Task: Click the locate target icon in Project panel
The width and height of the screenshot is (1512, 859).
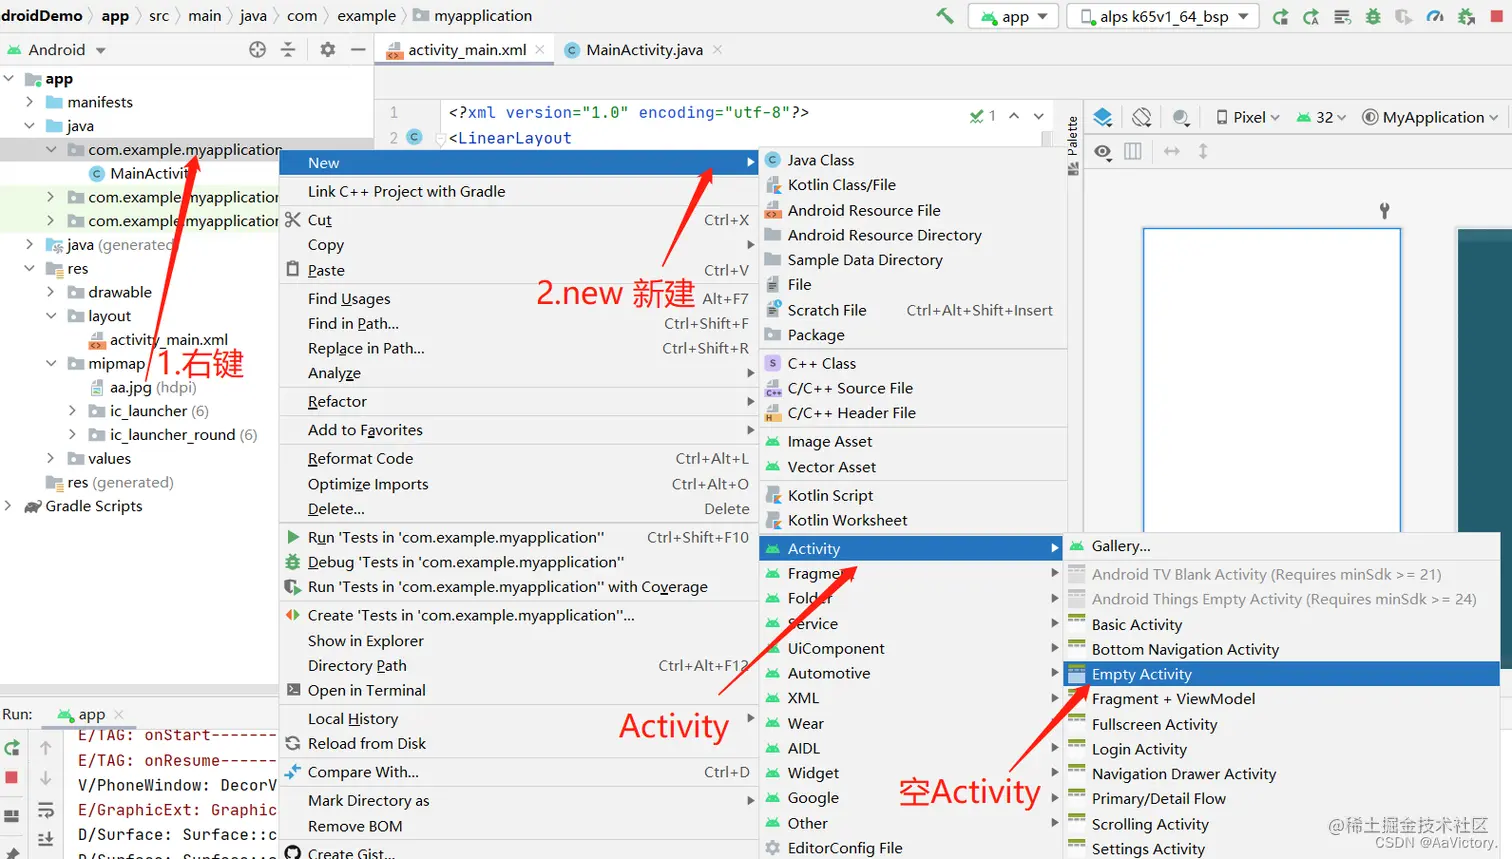Action: point(258,49)
